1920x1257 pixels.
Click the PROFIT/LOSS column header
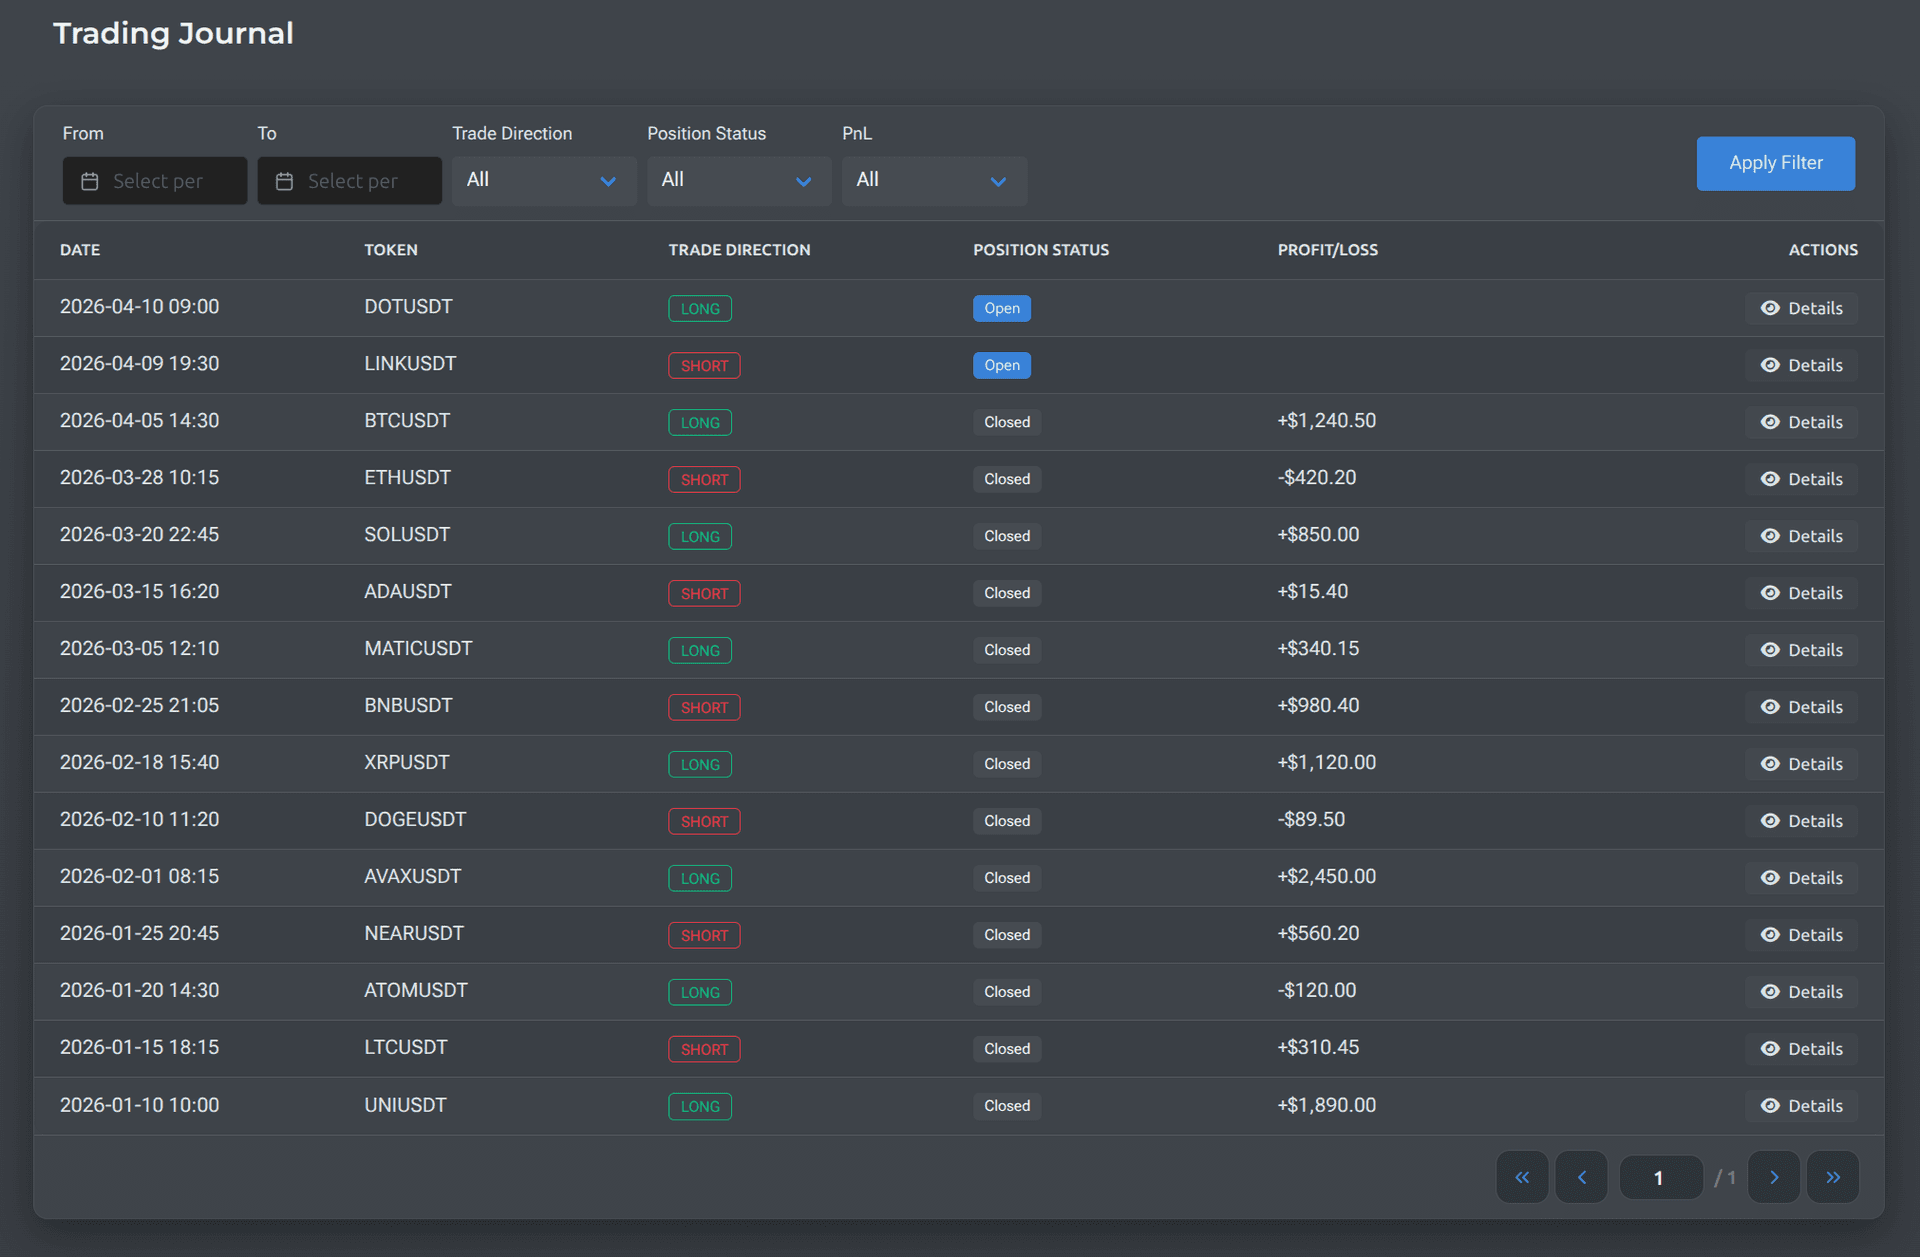pyautogui.click(x=1328, y=250)
